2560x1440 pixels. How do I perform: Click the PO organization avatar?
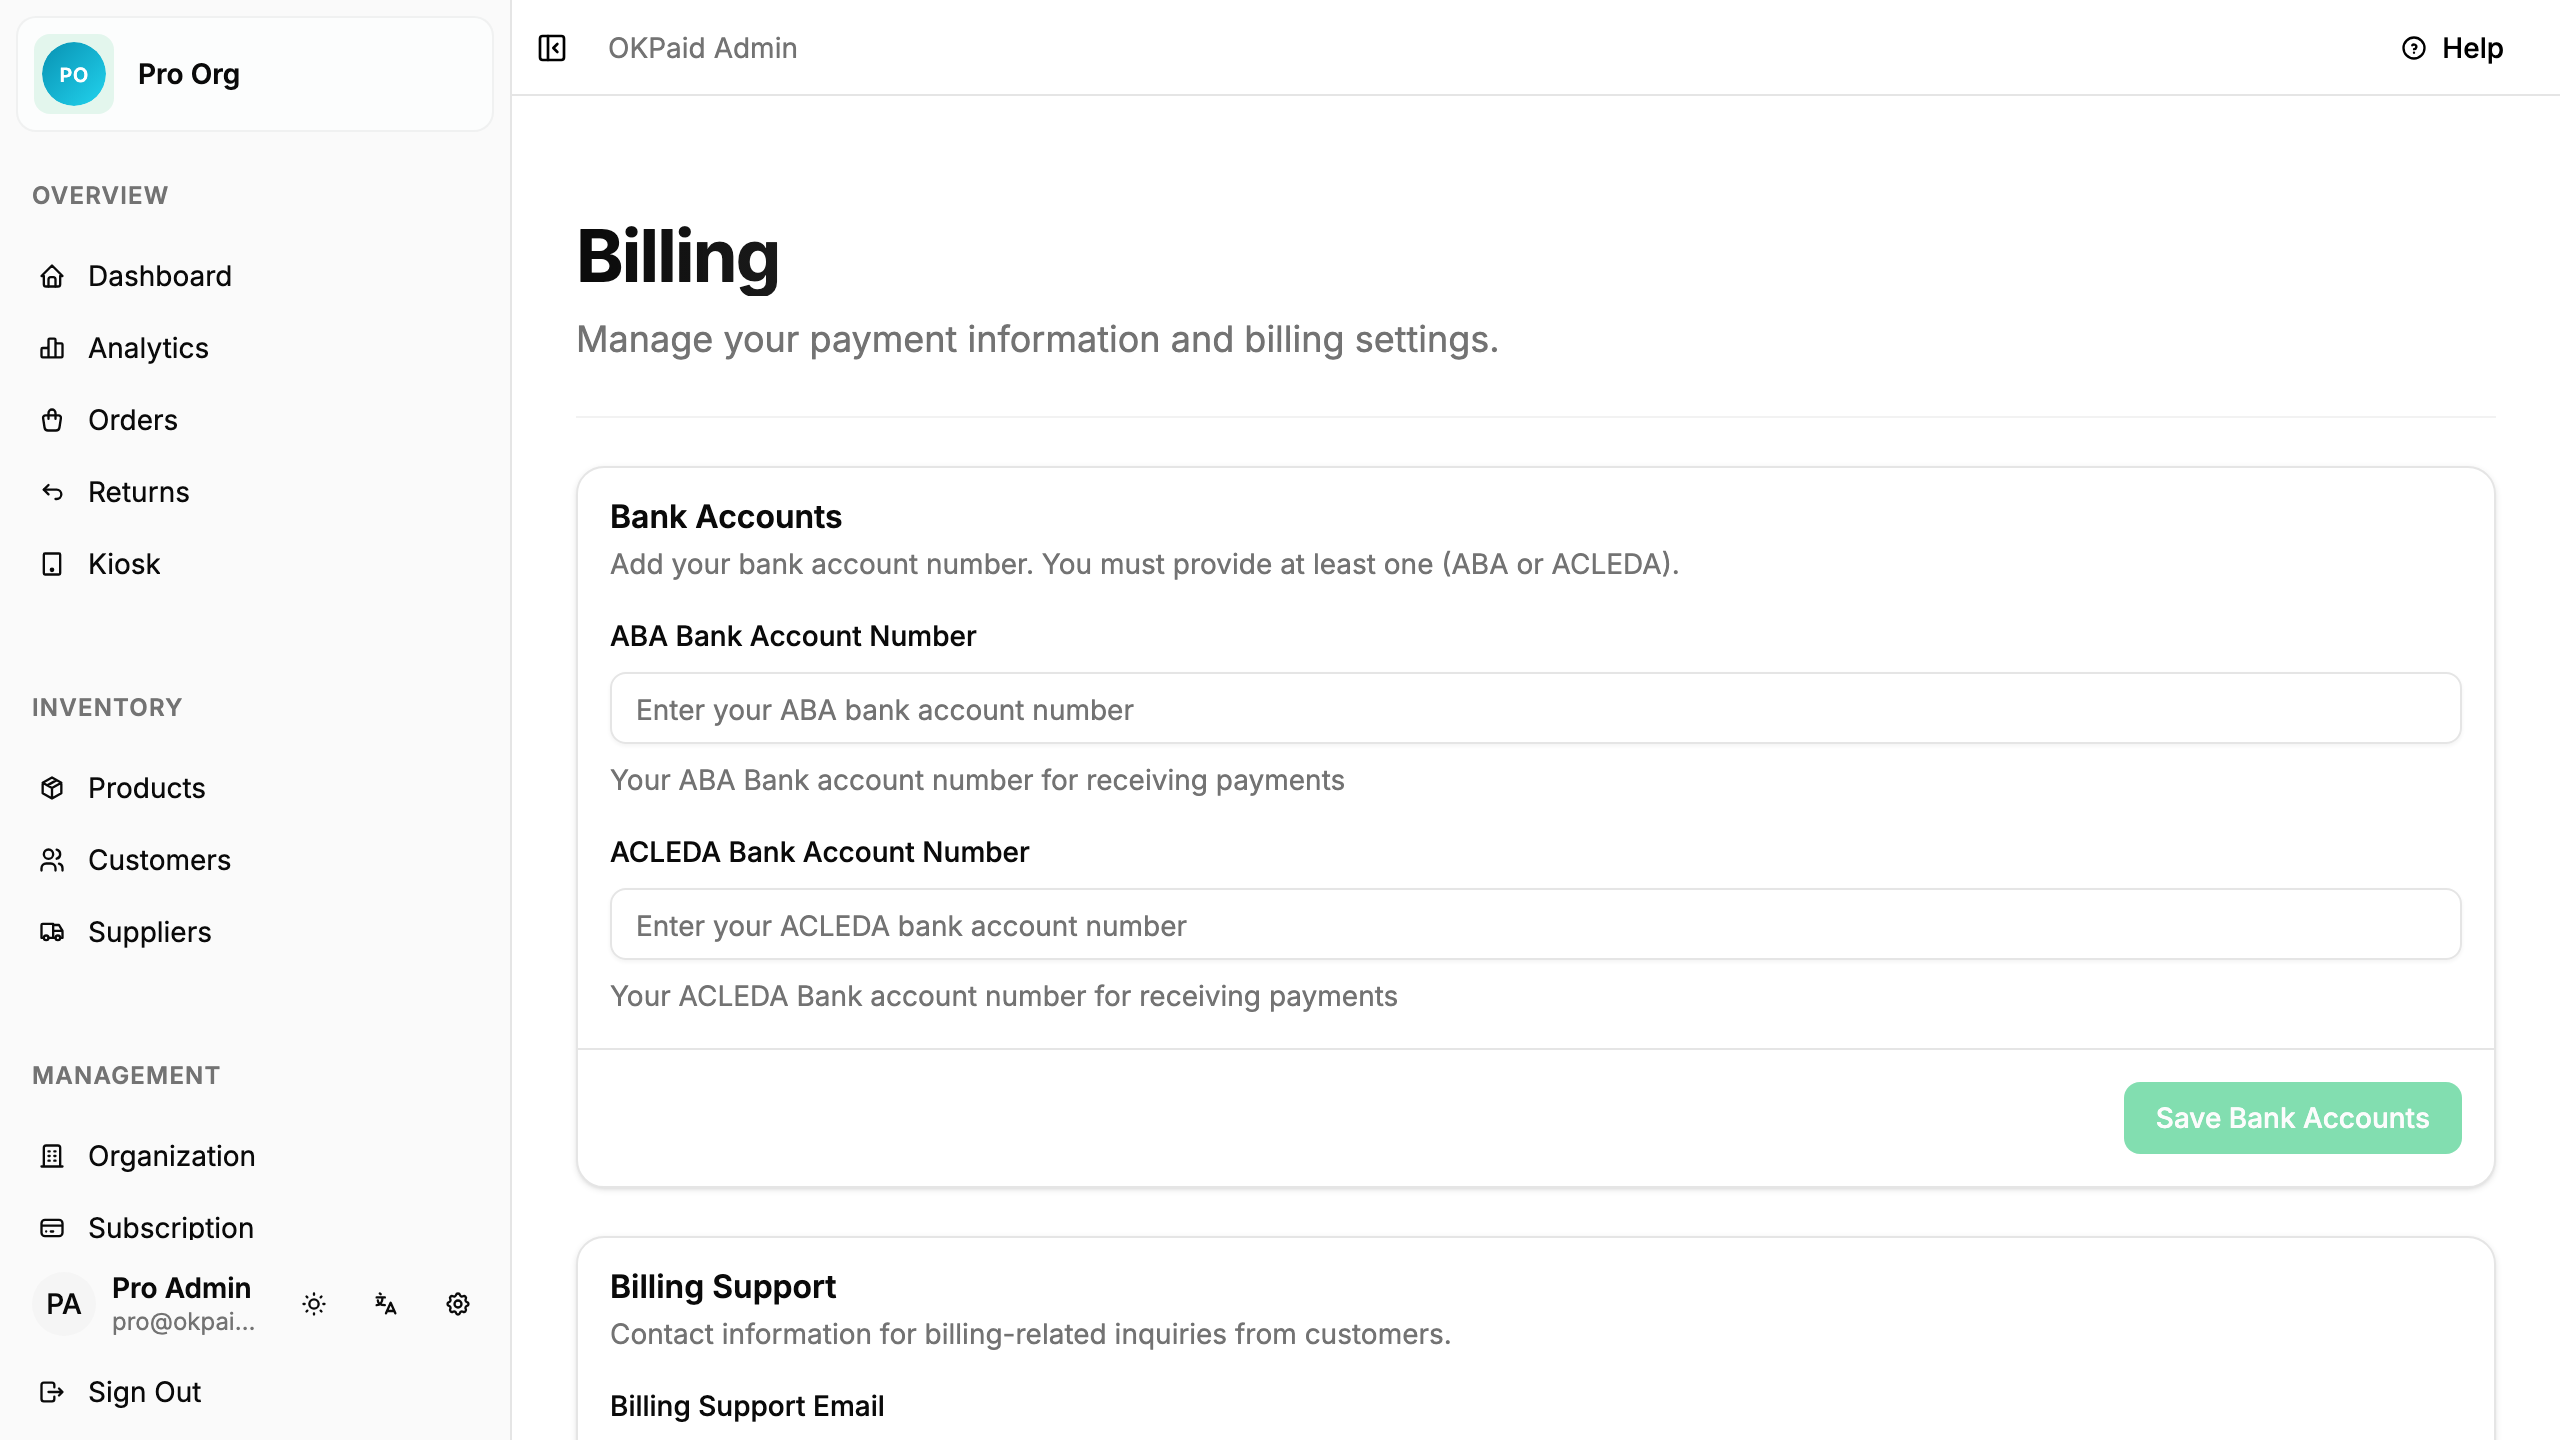tap(74, 74)
